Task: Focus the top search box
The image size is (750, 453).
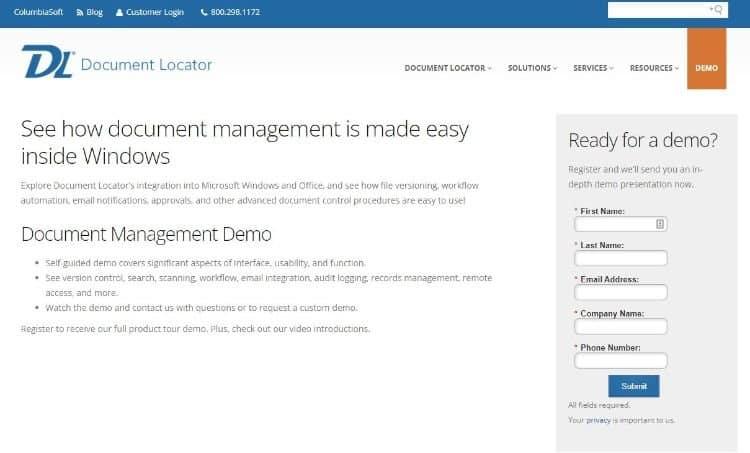Action: 668,10
